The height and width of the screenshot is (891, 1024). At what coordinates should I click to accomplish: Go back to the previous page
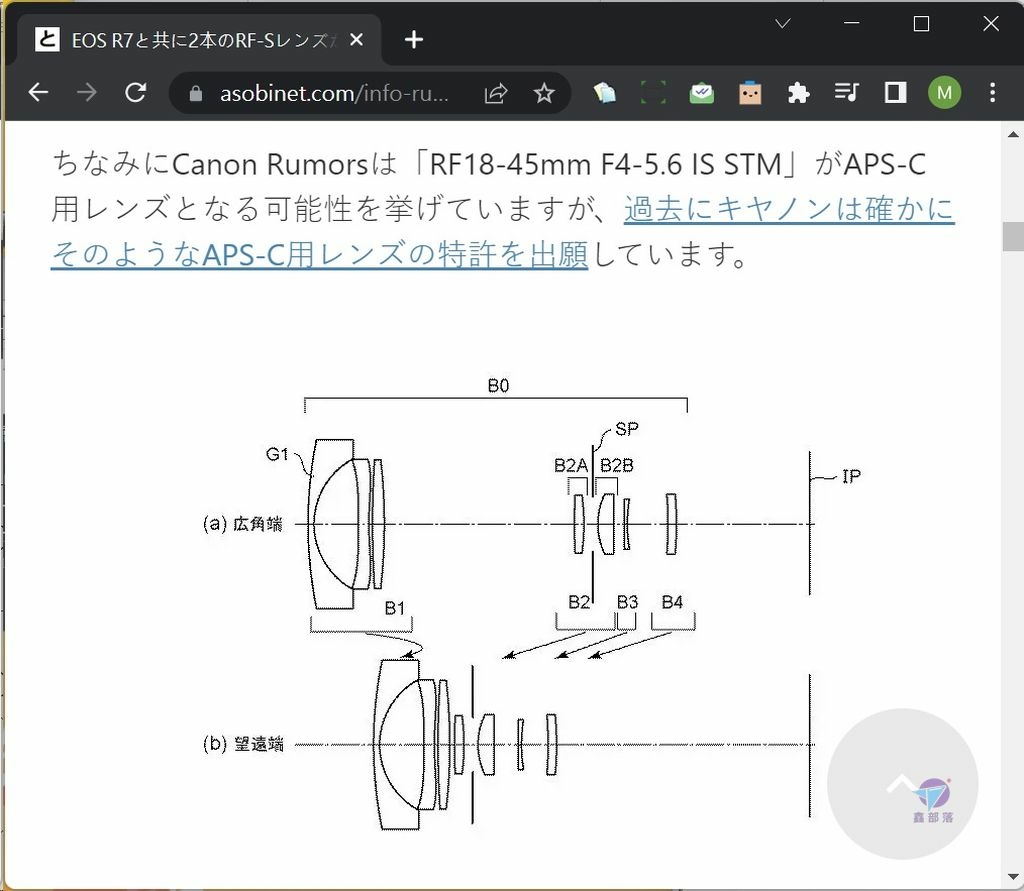pos(38,93)
